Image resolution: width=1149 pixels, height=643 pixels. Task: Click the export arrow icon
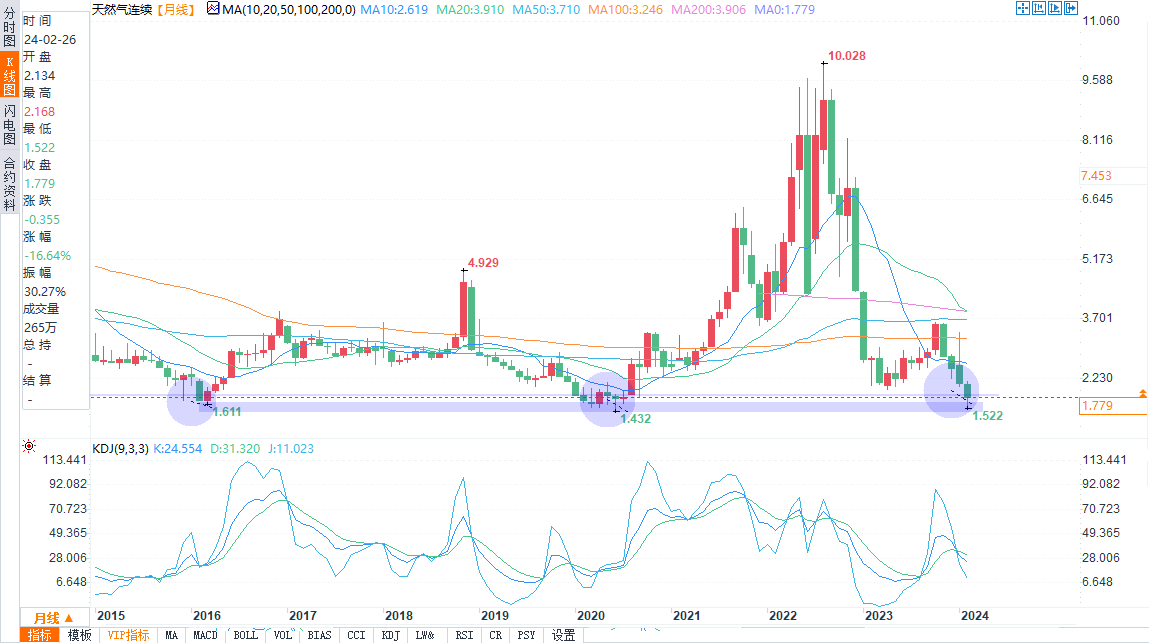1072,8
